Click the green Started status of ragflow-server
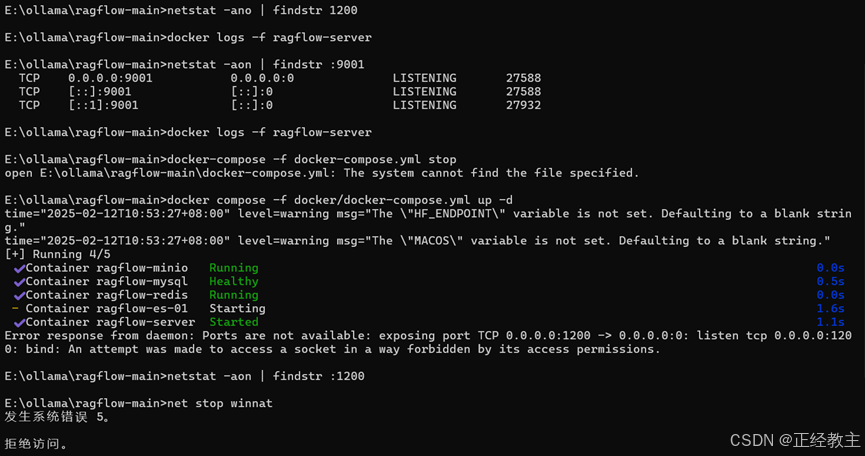 click(x=233, y=322)
